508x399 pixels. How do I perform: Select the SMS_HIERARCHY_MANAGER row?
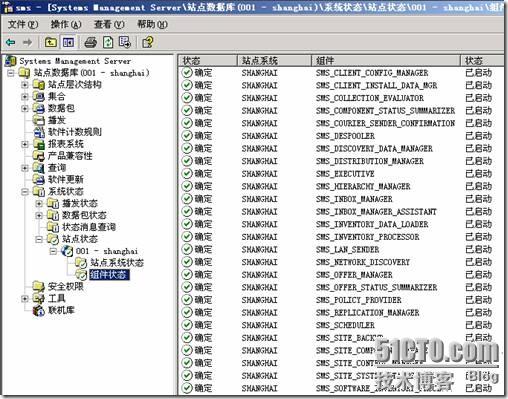point(341,186)
